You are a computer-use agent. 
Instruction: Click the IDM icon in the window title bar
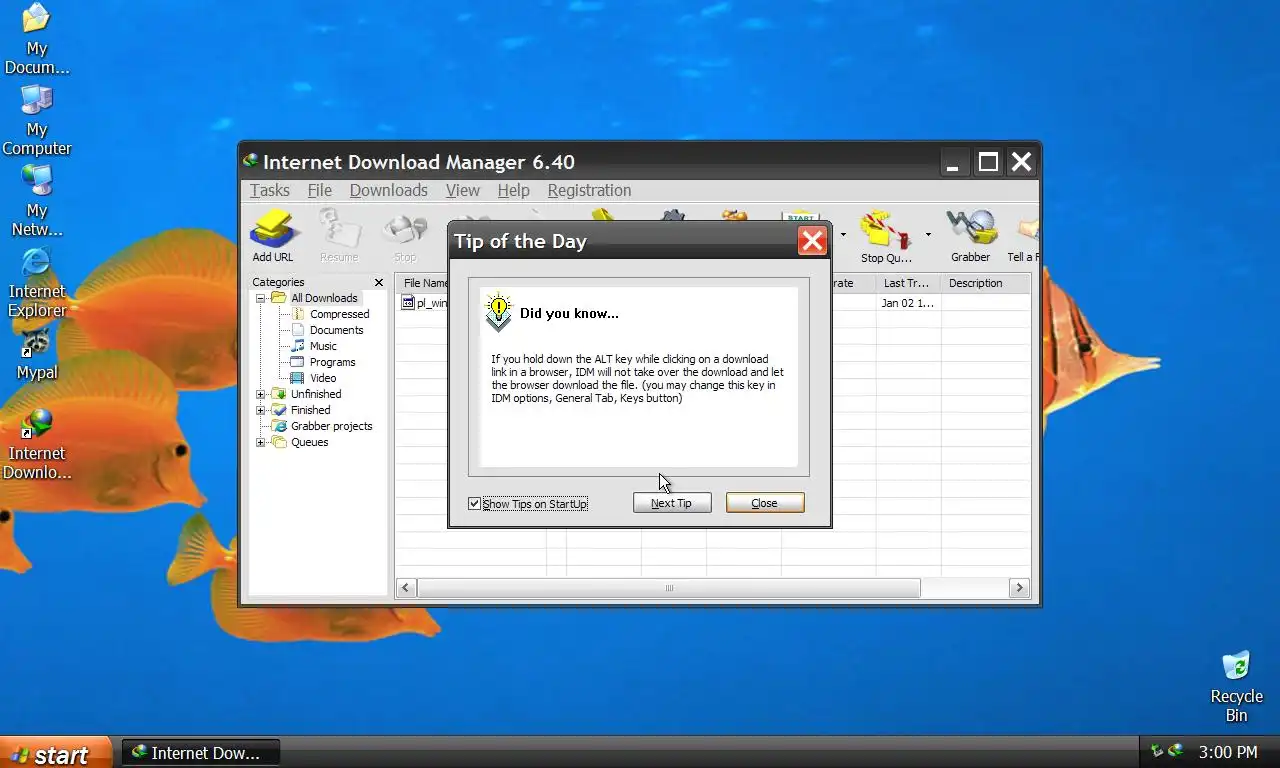click(251, 161)
